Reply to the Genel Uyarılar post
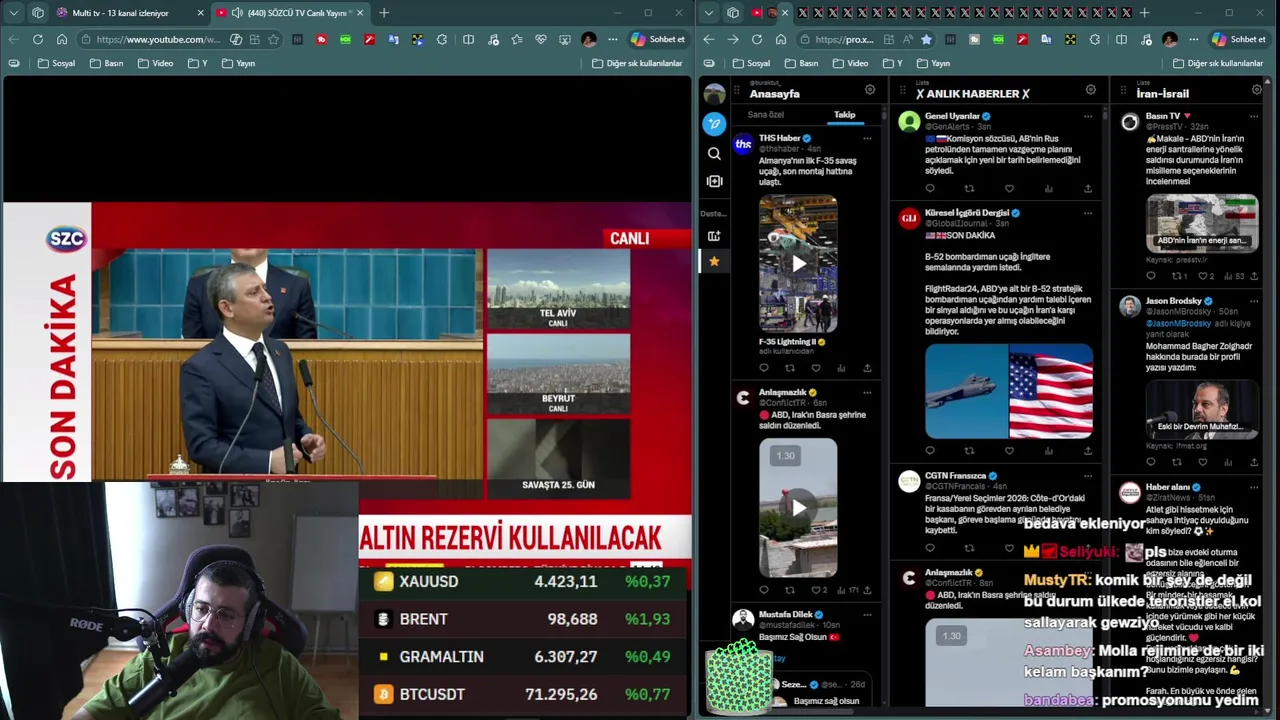 930,188
